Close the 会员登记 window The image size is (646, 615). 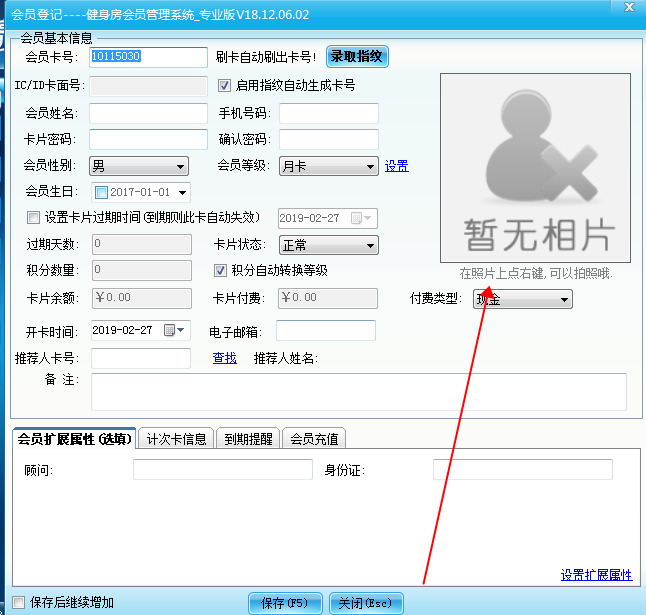pyautogui.click(x=629, y=7)
